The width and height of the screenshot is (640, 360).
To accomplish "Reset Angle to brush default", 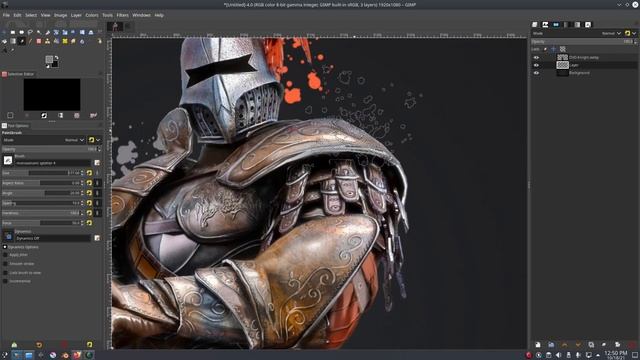I will click(89, 193).
